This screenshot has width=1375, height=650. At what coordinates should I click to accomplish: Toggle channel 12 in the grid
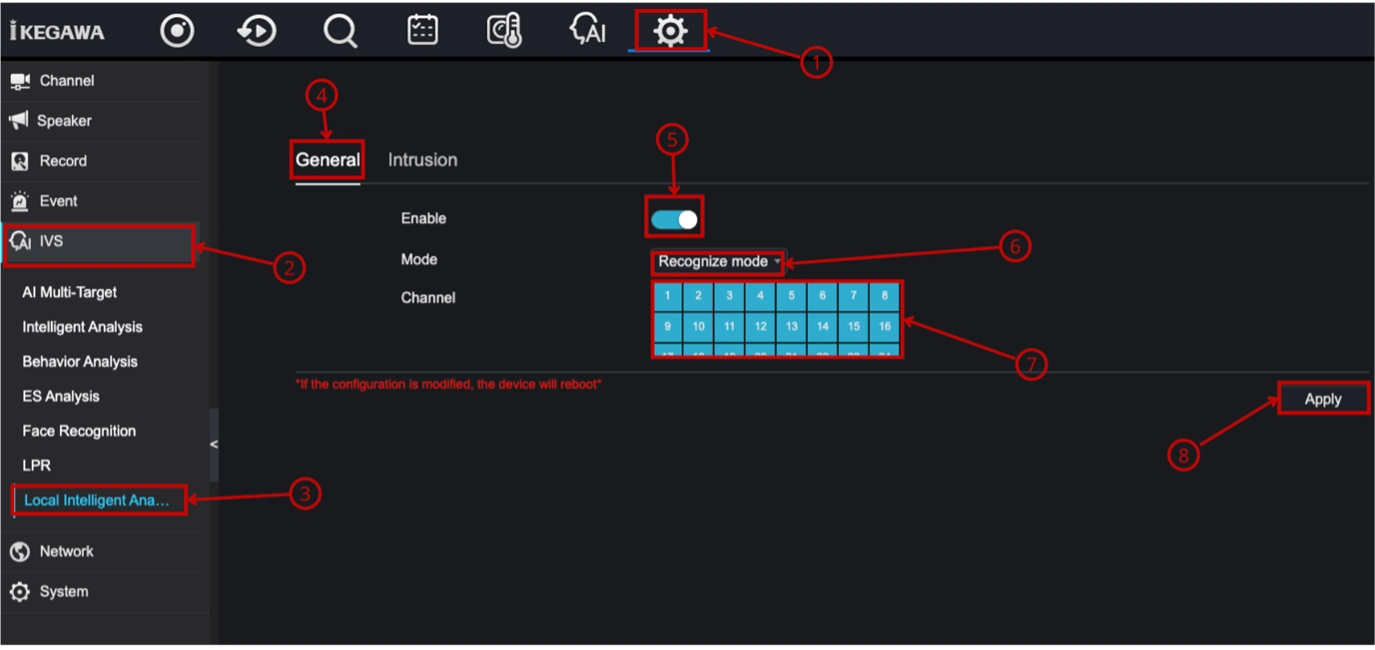pyautogui.click(x=761, y=327)
